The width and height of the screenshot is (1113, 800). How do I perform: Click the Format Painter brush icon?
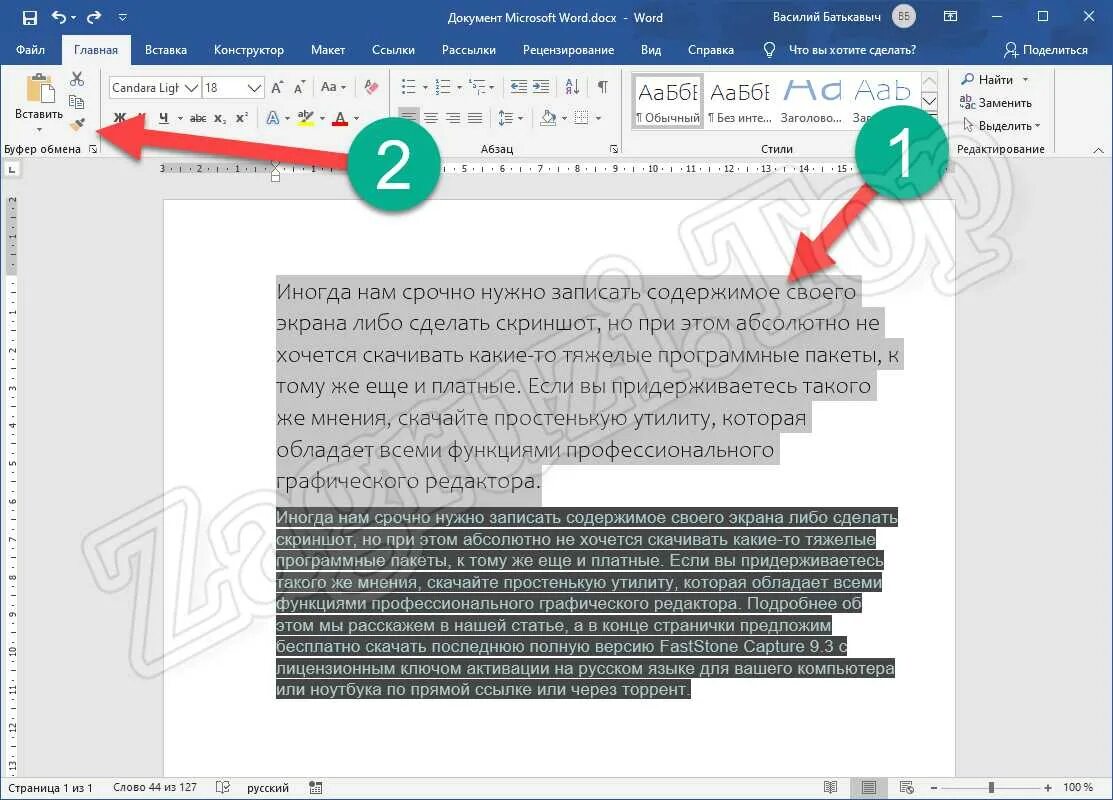[x=77, y=125]
